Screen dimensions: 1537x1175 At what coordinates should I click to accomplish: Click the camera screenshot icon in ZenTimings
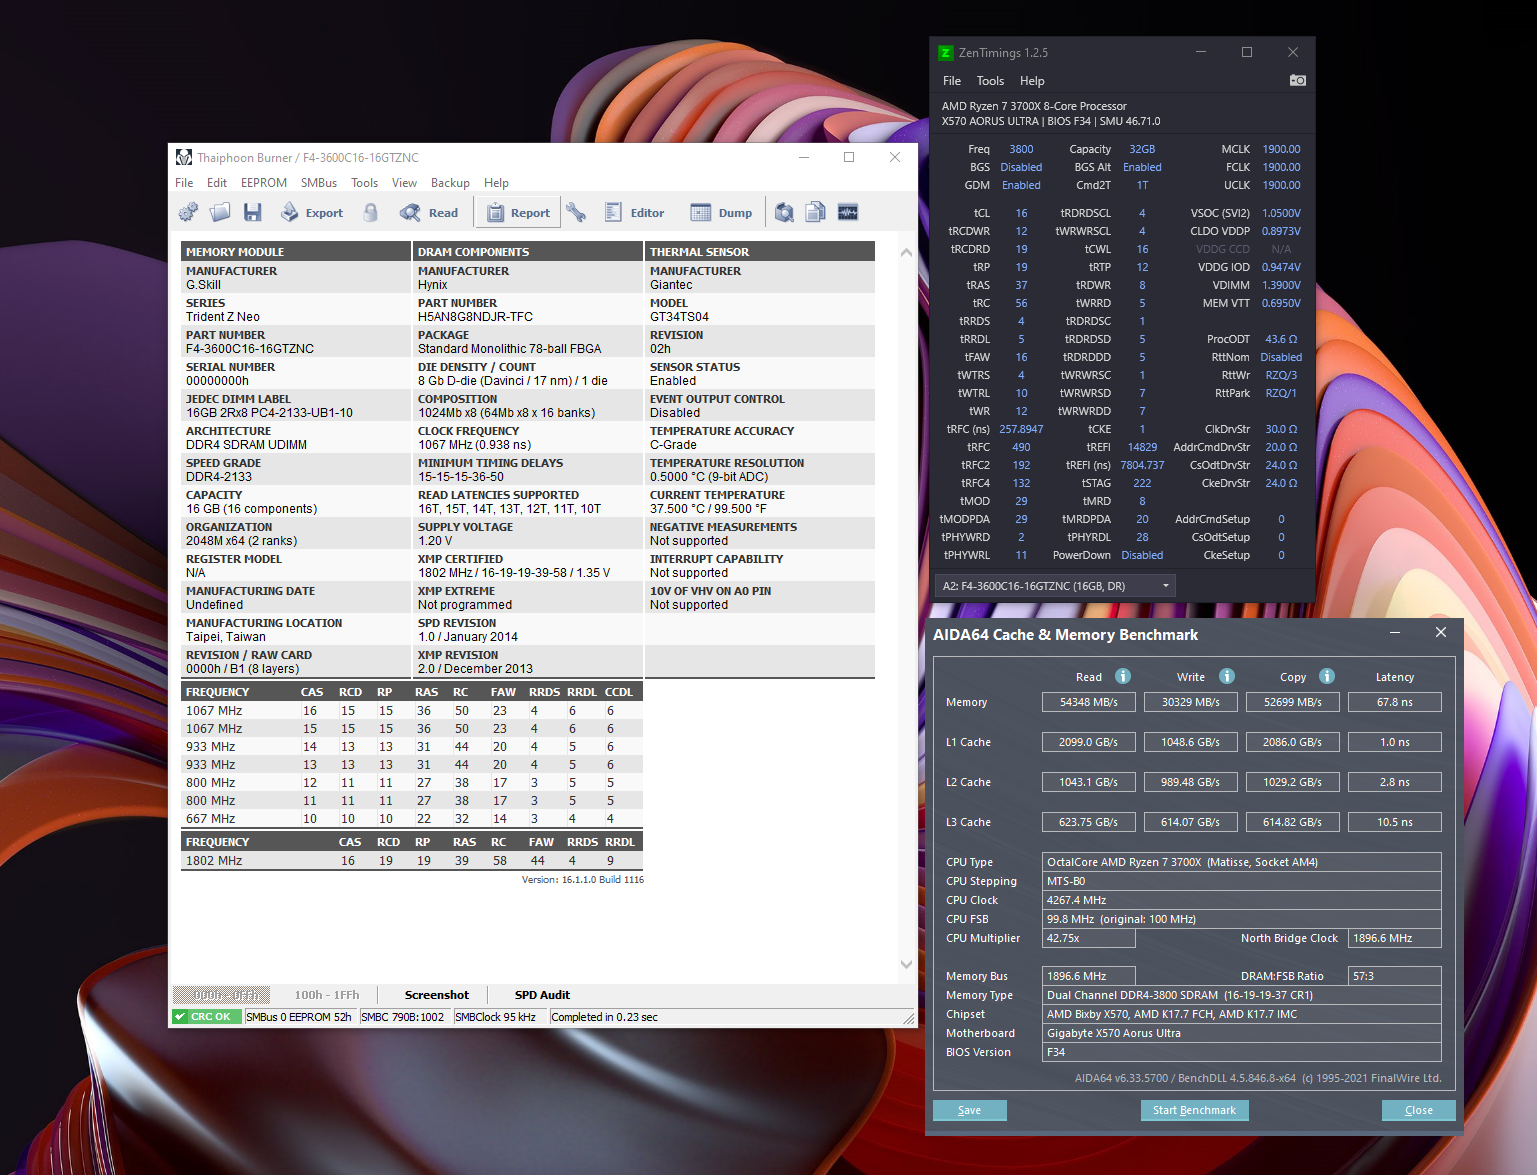point(1298,80)
